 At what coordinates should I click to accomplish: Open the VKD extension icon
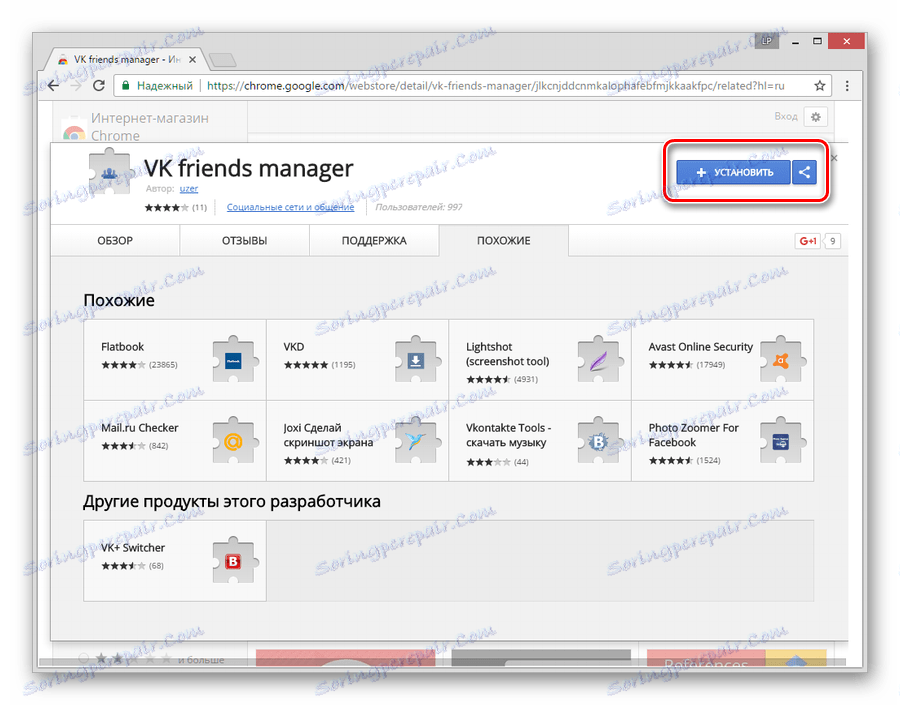click(x=416, y=360)
